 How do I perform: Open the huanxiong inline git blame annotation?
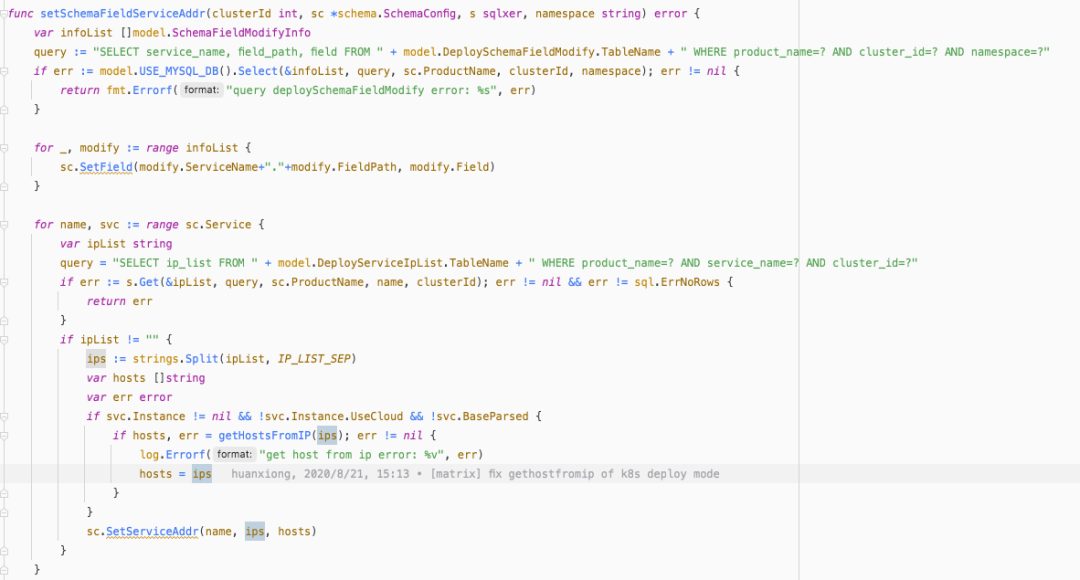tap(475, 474)
